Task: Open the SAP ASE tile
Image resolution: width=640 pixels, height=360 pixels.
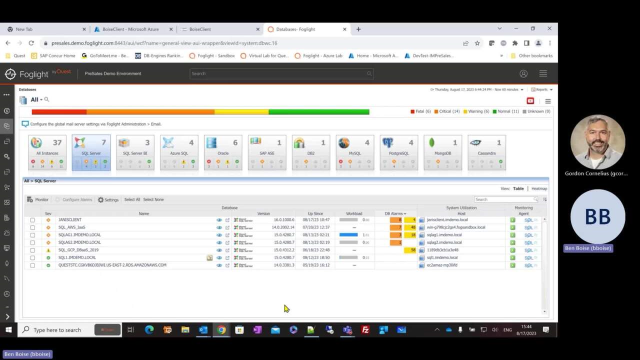Action: 267,153
